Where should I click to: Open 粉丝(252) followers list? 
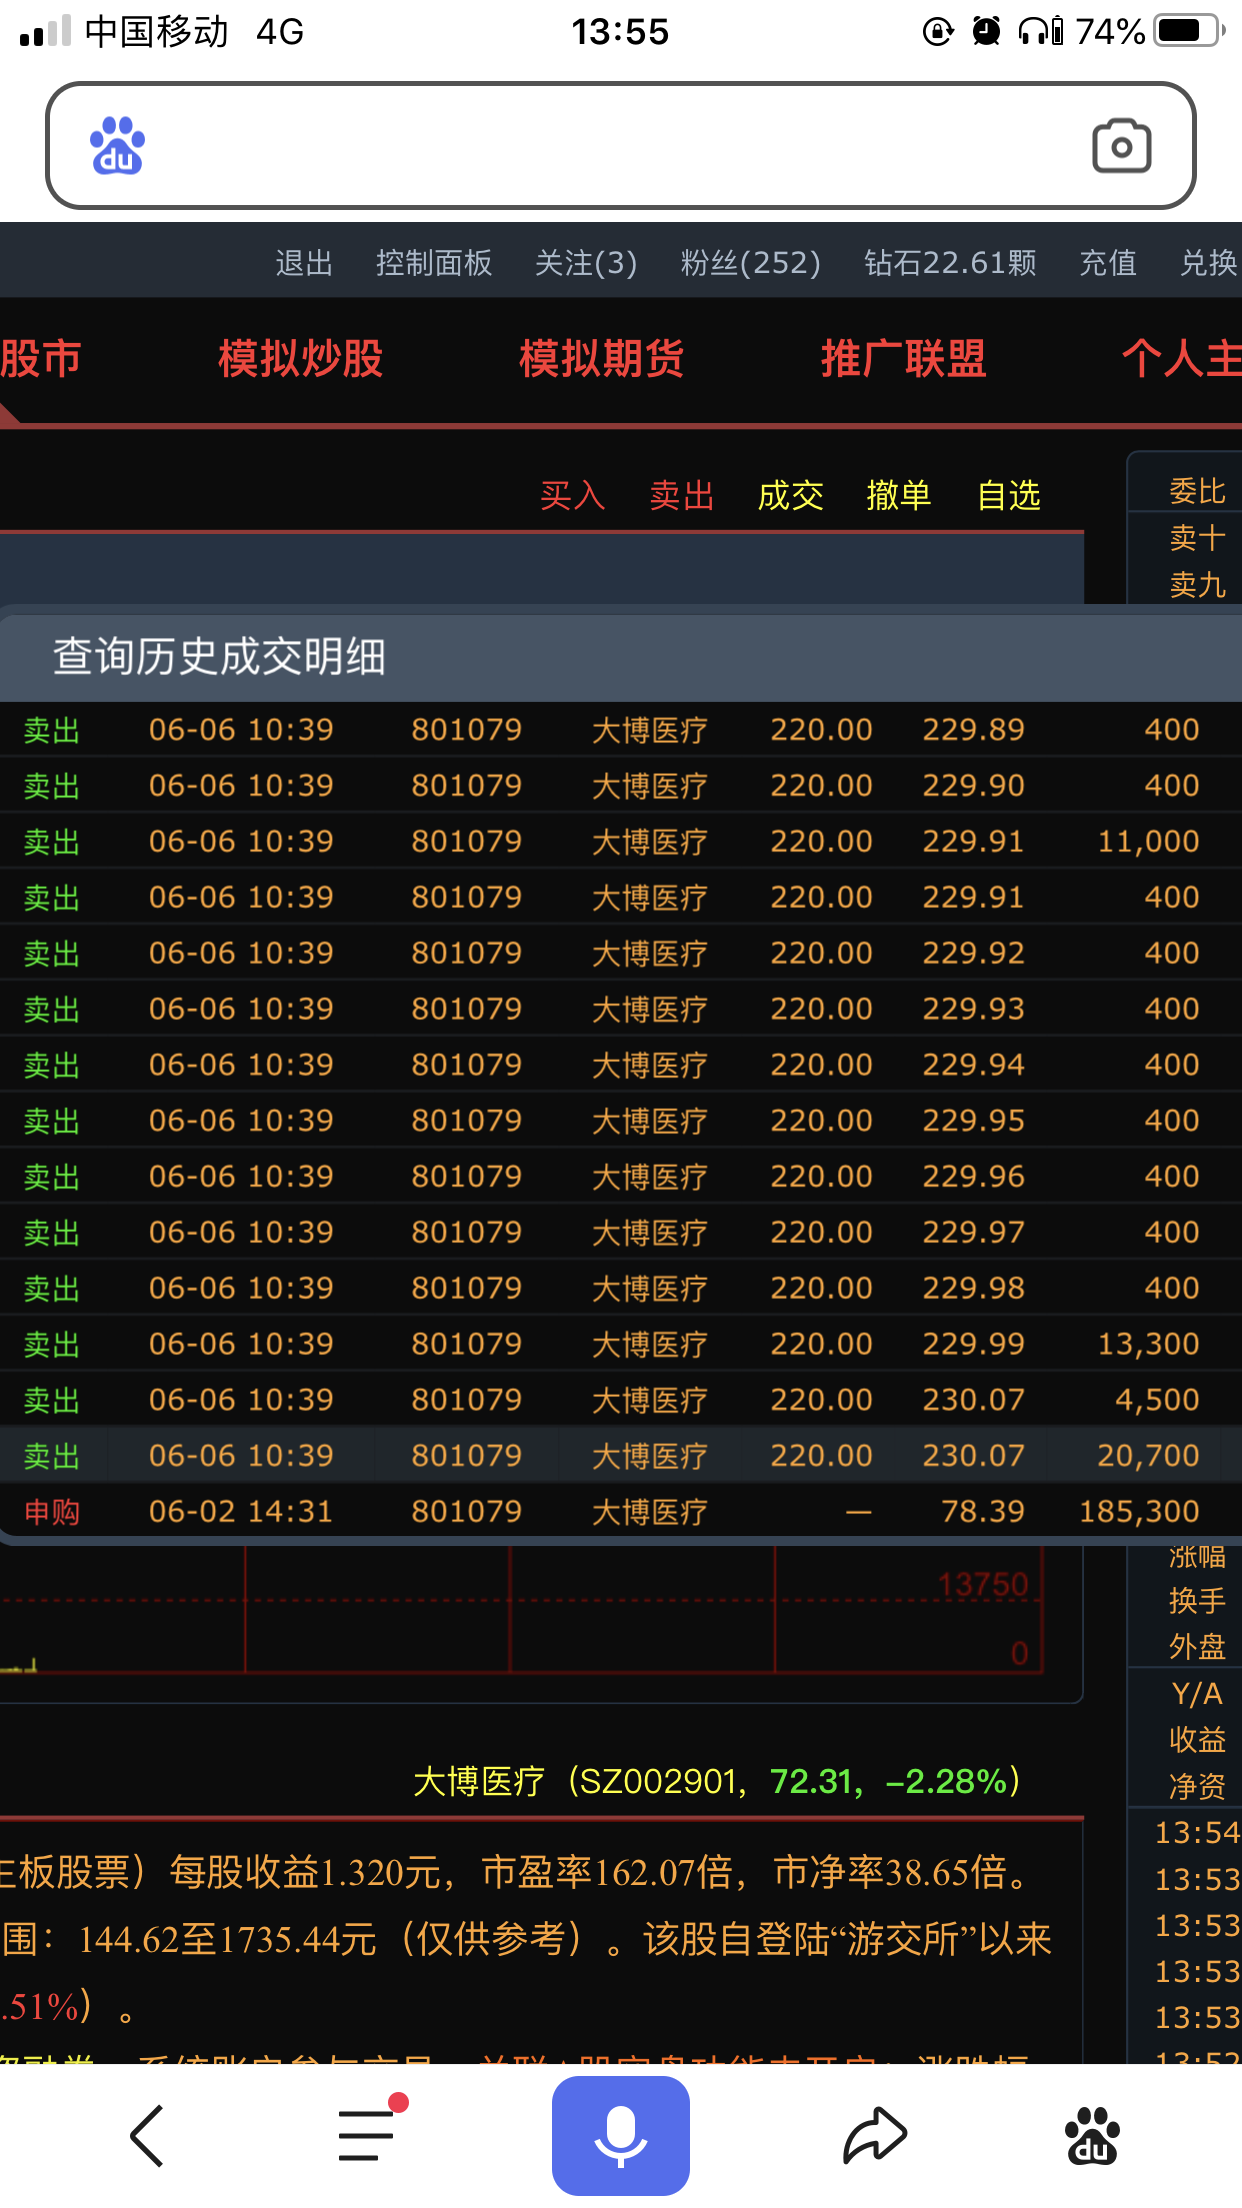(750, 263)
